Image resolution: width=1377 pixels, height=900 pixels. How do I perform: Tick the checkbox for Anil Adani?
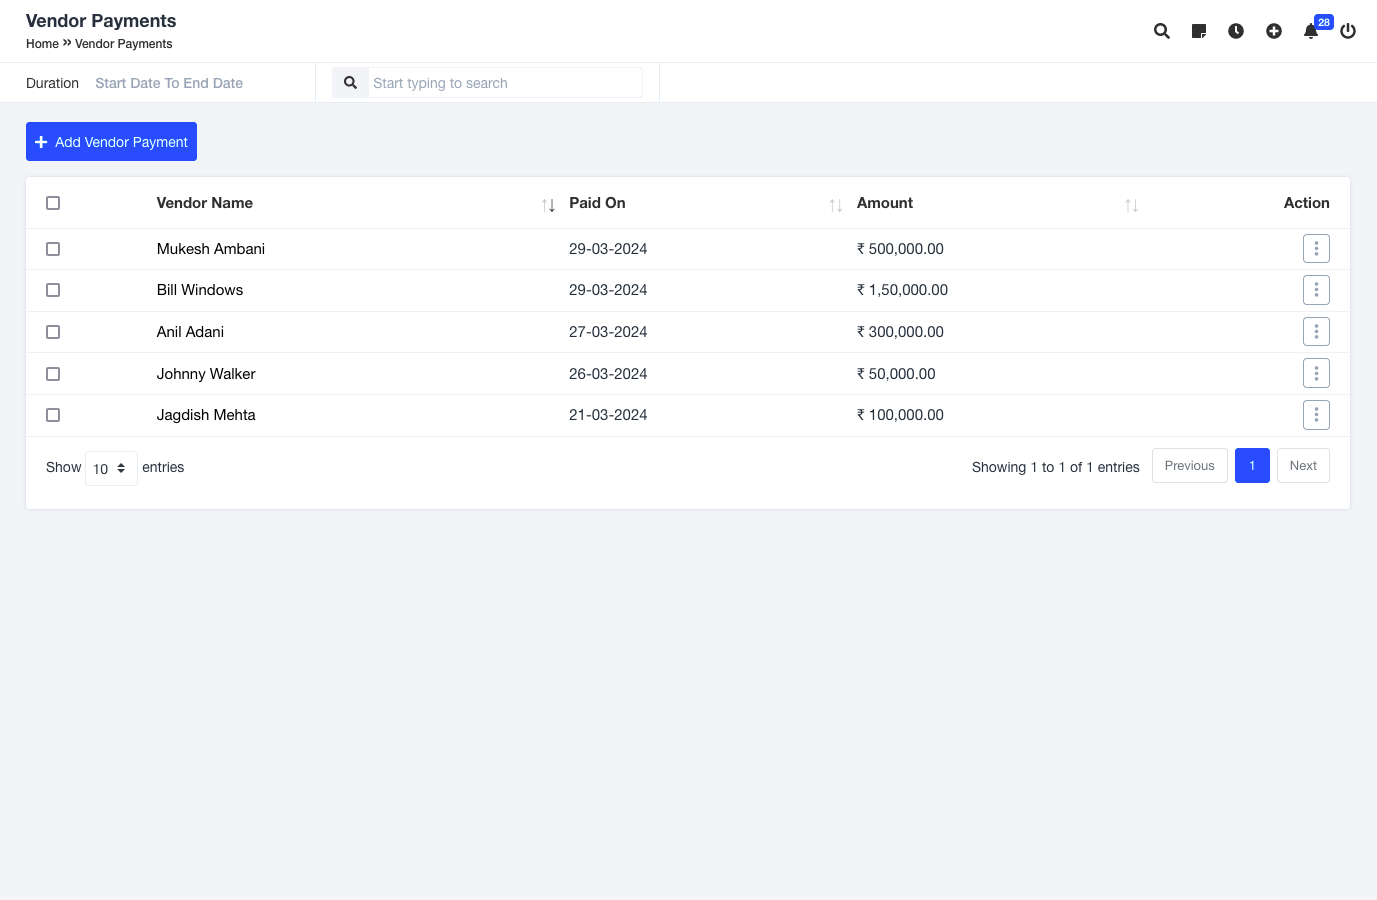pos(53,332)
